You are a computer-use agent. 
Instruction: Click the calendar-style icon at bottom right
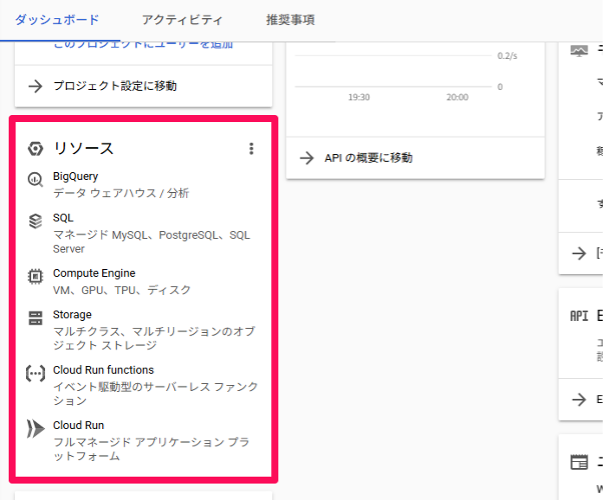[x=579, y=461]
